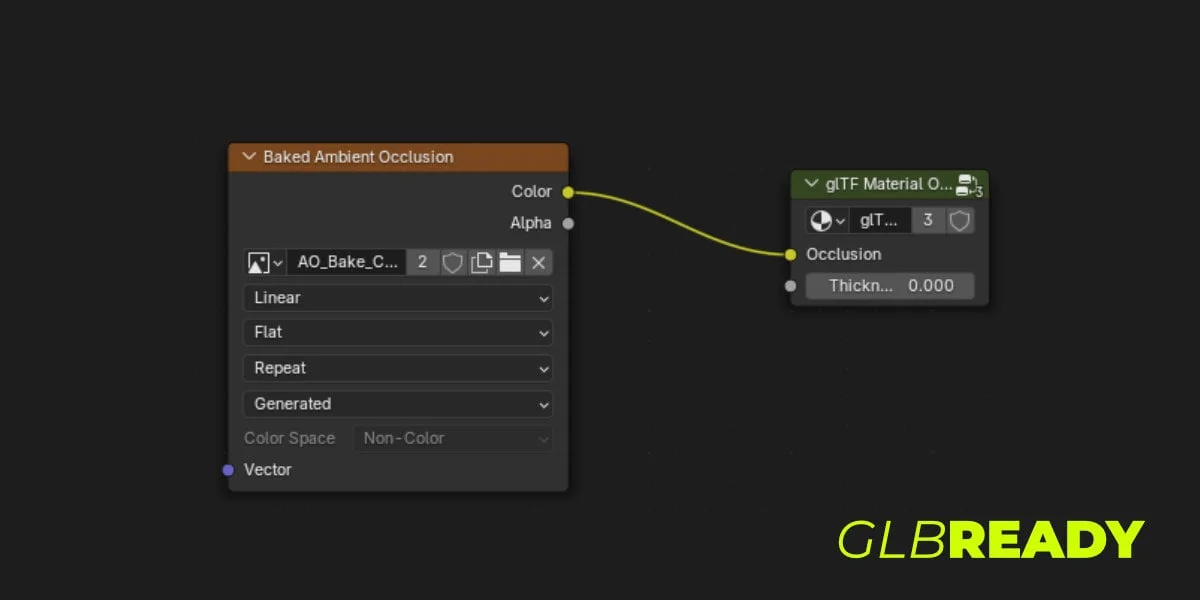This screenshot has width=1200, height=600.
Task: Click the glTF group user count 3
Action: point(928,220)
